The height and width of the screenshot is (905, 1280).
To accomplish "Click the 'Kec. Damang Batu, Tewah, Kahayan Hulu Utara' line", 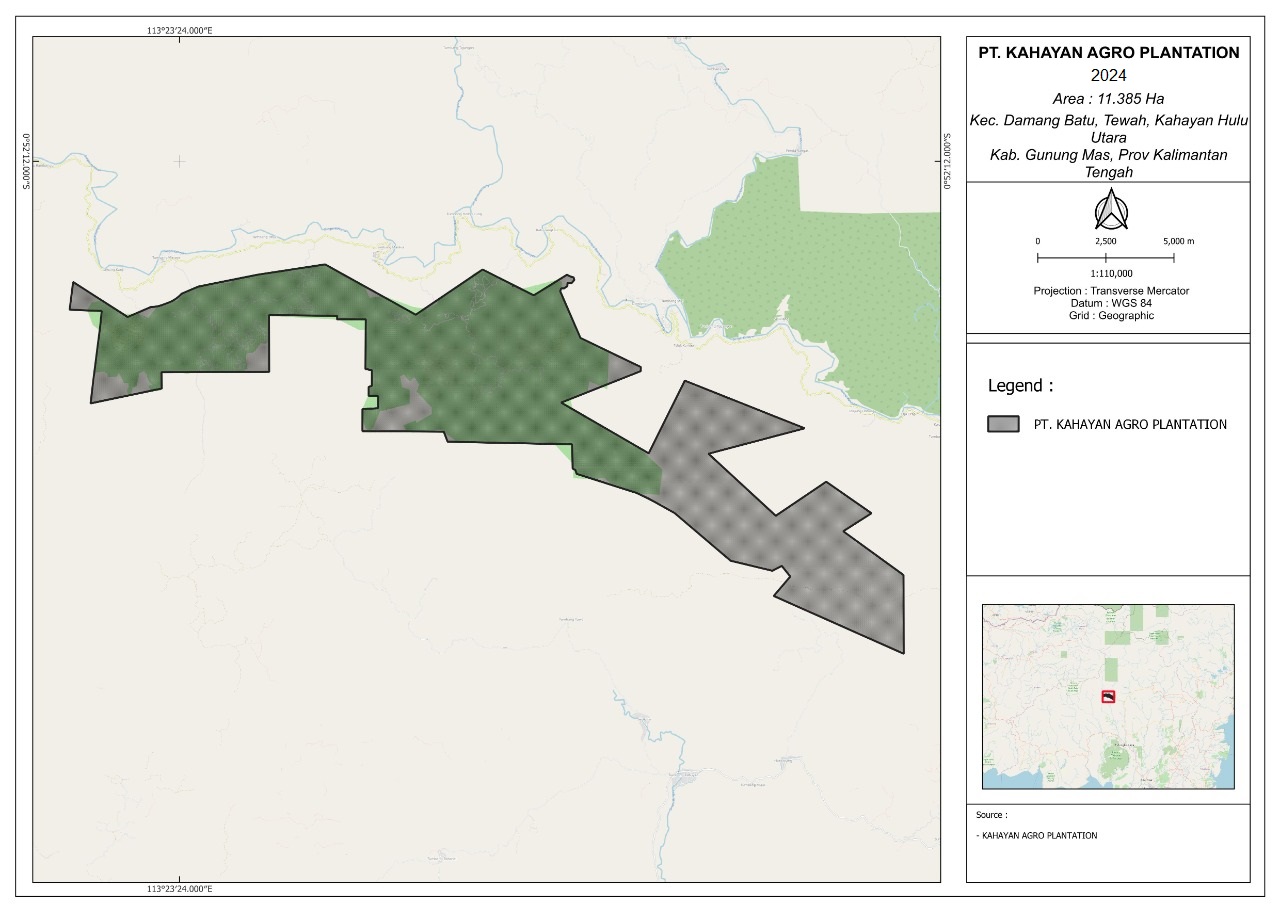I will pos(1108,128).
